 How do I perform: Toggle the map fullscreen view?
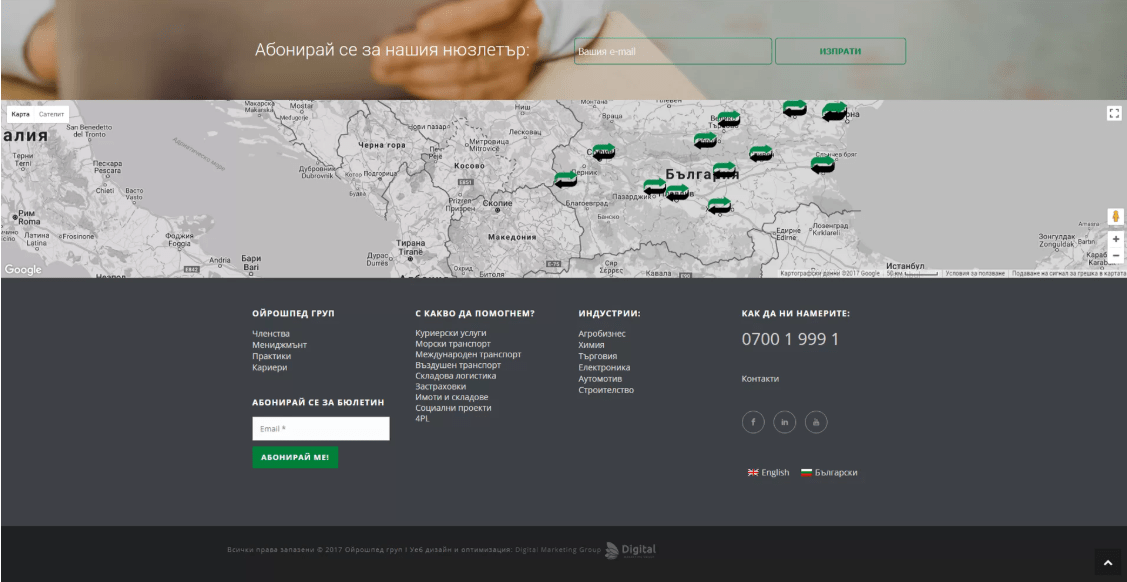coord(1114,113)
